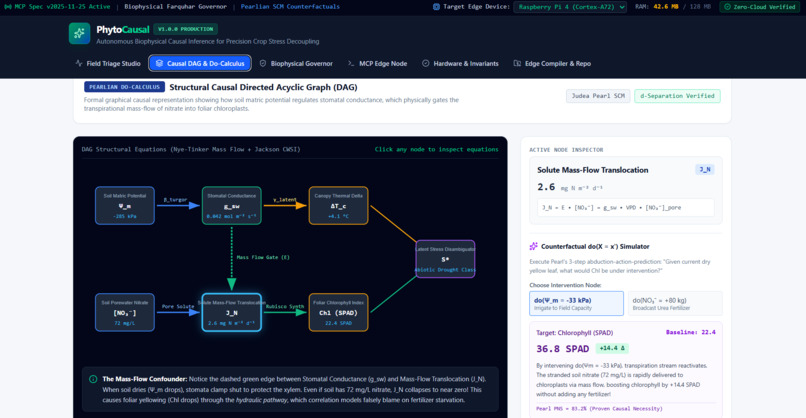Click the Causal DAG layers icon
This screenshot has height=418, width=806.
coord(159,63)
